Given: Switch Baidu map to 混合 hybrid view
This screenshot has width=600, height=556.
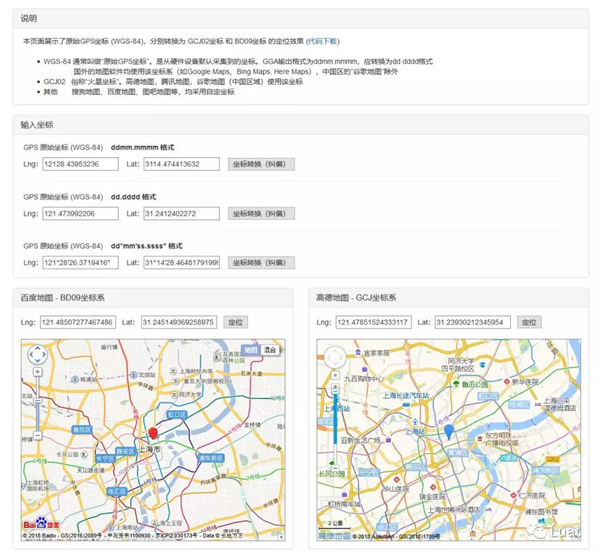Looking at the screenshot, I should click(270, 350).
